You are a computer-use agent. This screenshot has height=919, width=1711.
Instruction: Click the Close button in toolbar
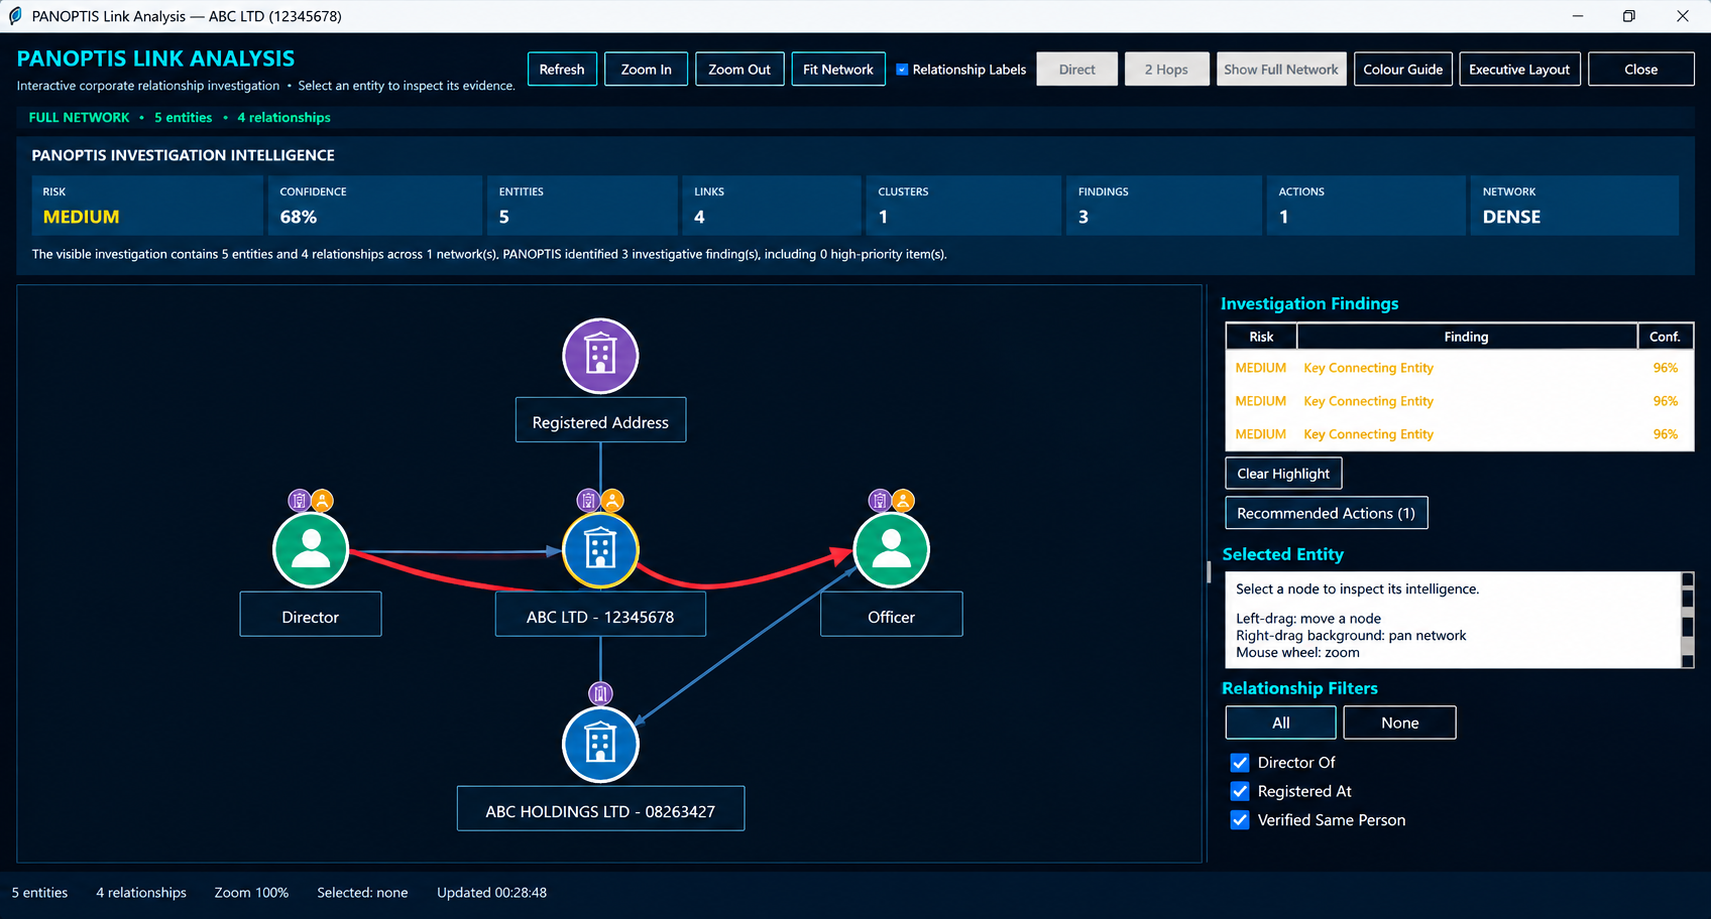pos(1641,69)
